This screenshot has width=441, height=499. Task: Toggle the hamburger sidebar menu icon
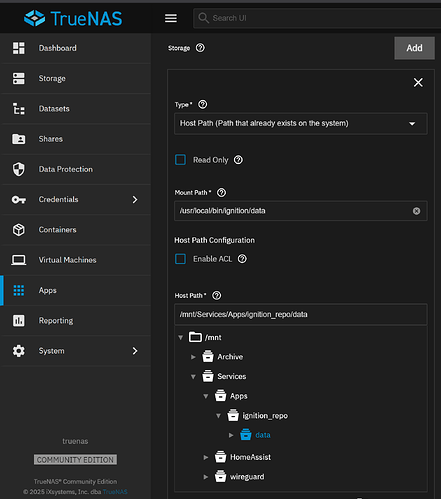(x=171, y=18)
